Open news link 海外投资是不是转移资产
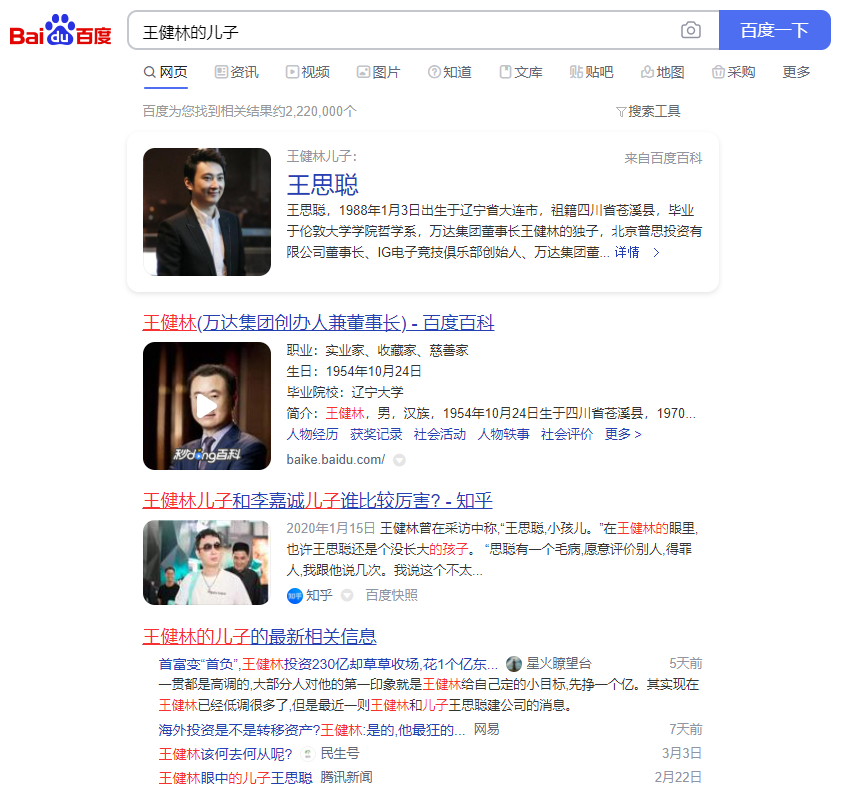Viewport: 846px width, 792px height. point(312,730)
